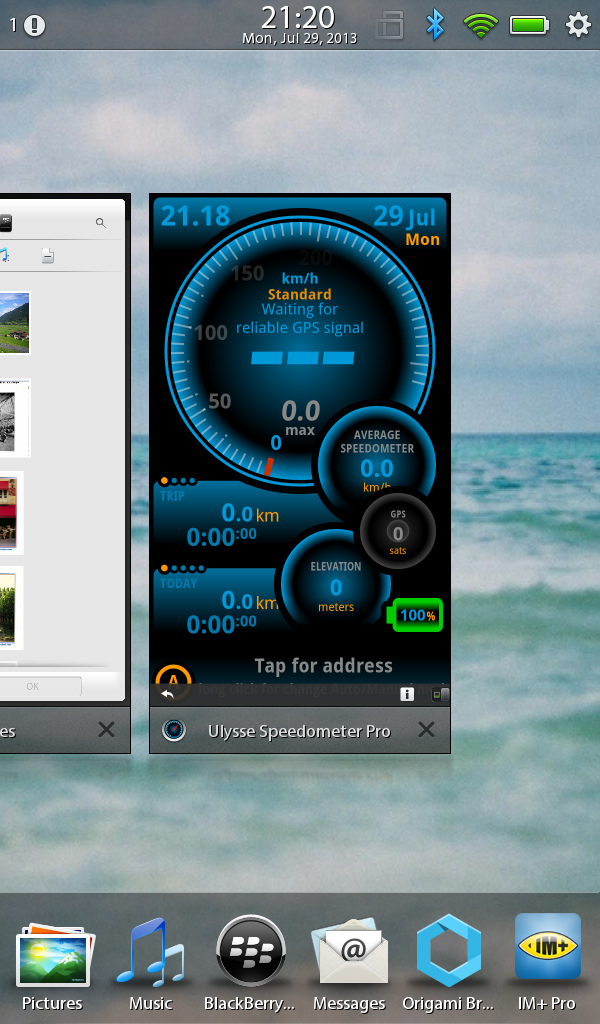This screenshot has width=600, height=1024.
Task: Close the Ulysse Speedometer Pro app card
Action: coord(426,729)
